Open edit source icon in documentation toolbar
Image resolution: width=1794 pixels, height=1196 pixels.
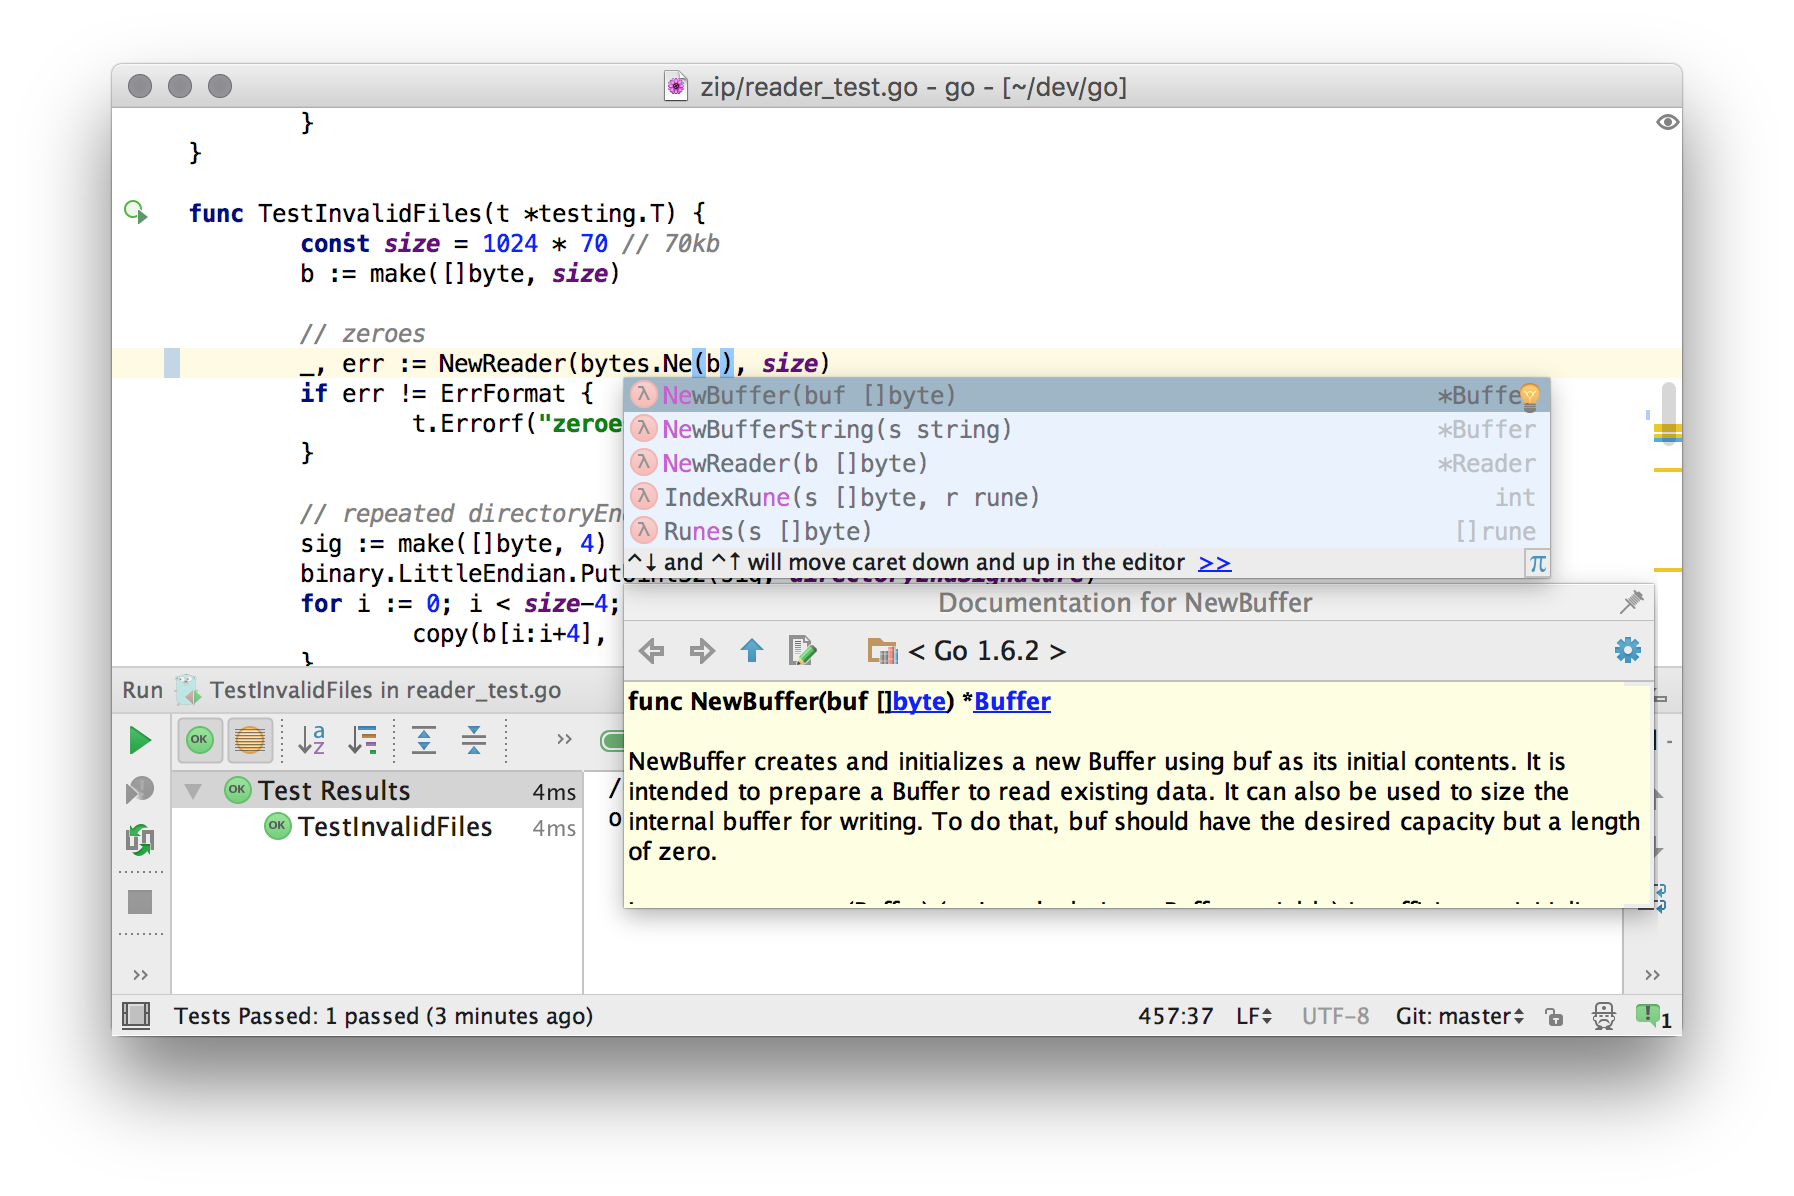[x=802, y=652]
